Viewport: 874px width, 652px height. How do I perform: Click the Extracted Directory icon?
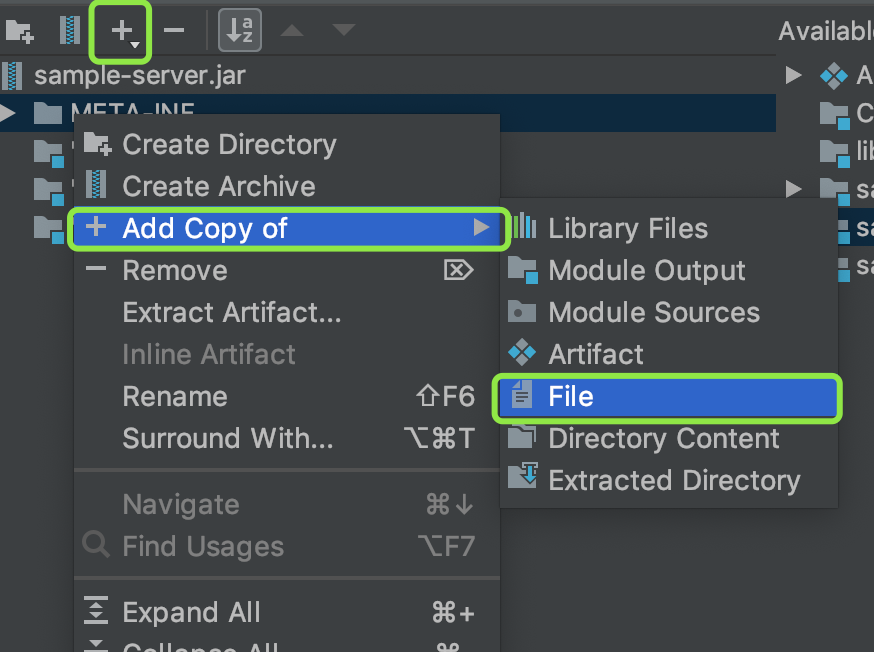pyautogui.click(x=523, y=479)
